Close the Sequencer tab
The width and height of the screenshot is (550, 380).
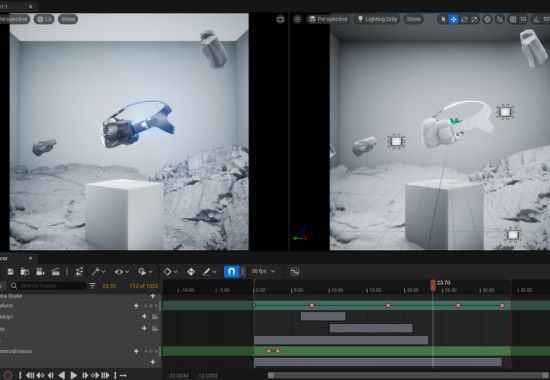[x=31, y=258]
